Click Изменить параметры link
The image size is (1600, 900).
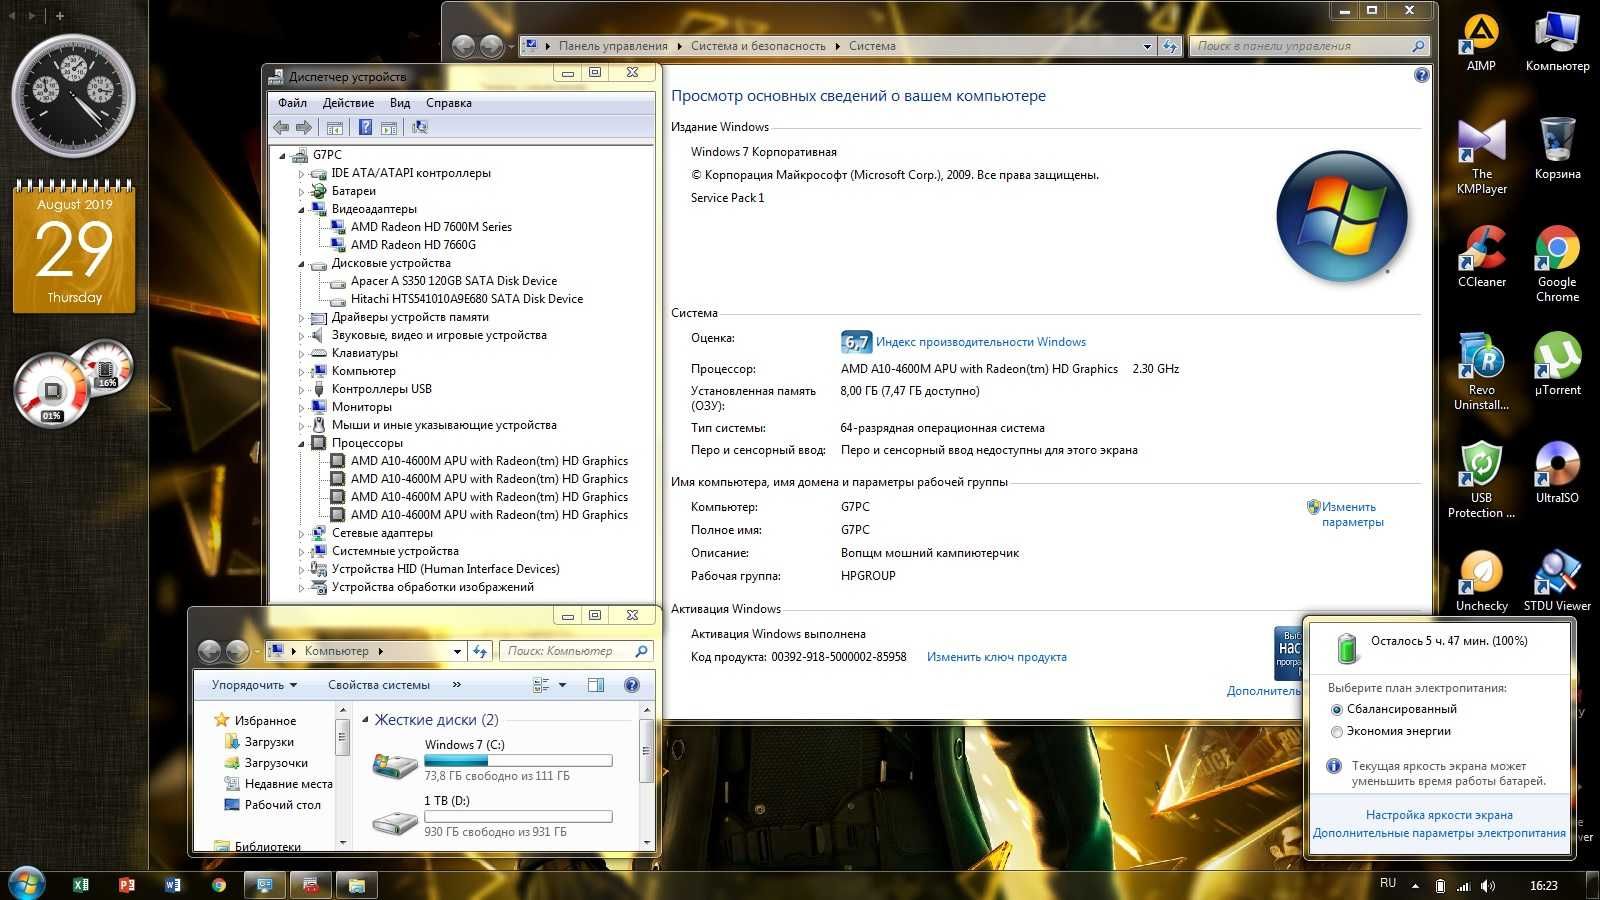click(x=1352, y=514)
